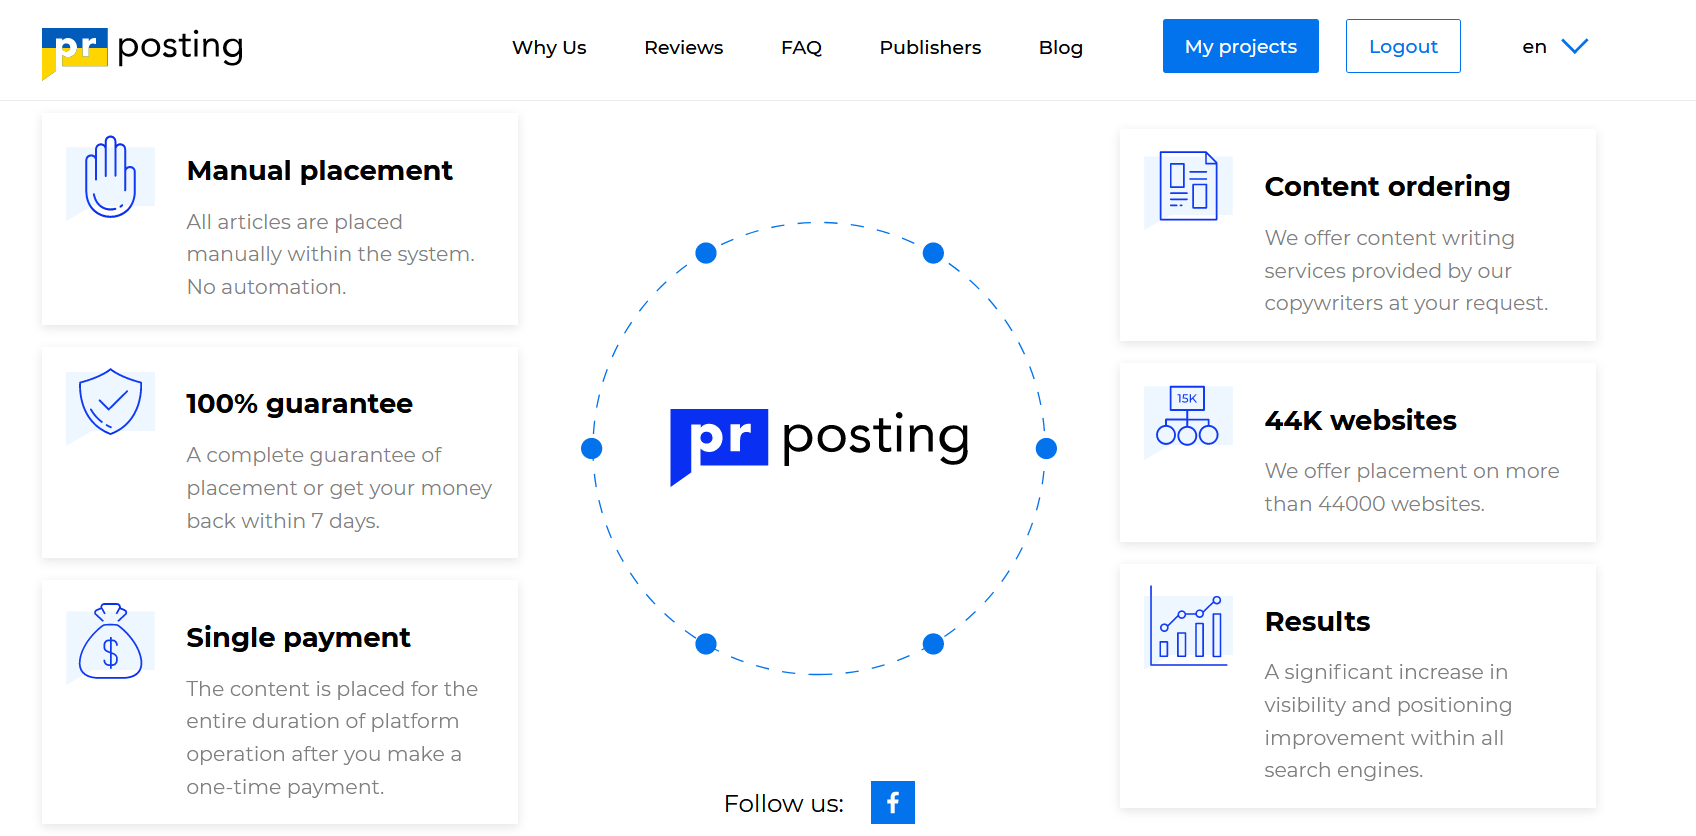1696x836 pixels.
Task: Expand the en language dropdown
Action: tap(1555, 47)
